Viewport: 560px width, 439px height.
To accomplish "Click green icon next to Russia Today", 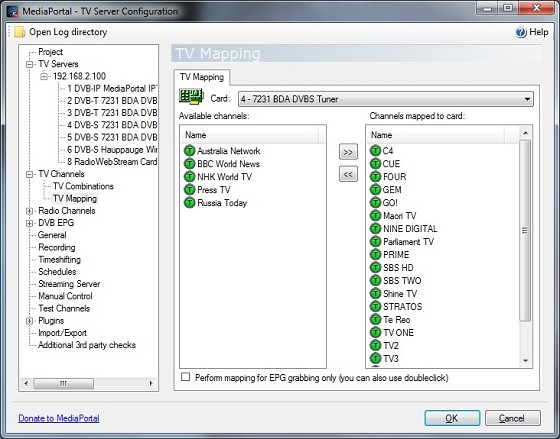I will point(189,203).
